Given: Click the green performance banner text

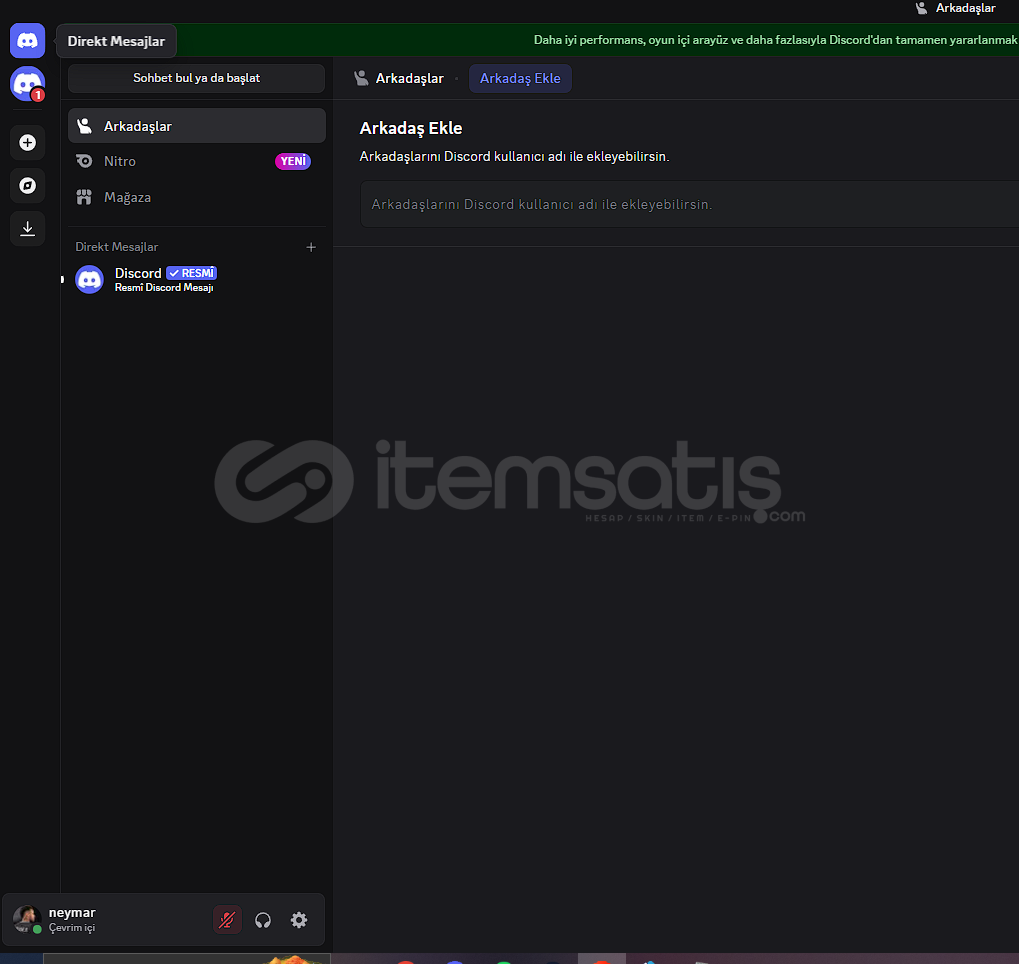Looking at the screenshot, I should pyautogui.click(x=775, y=40).
